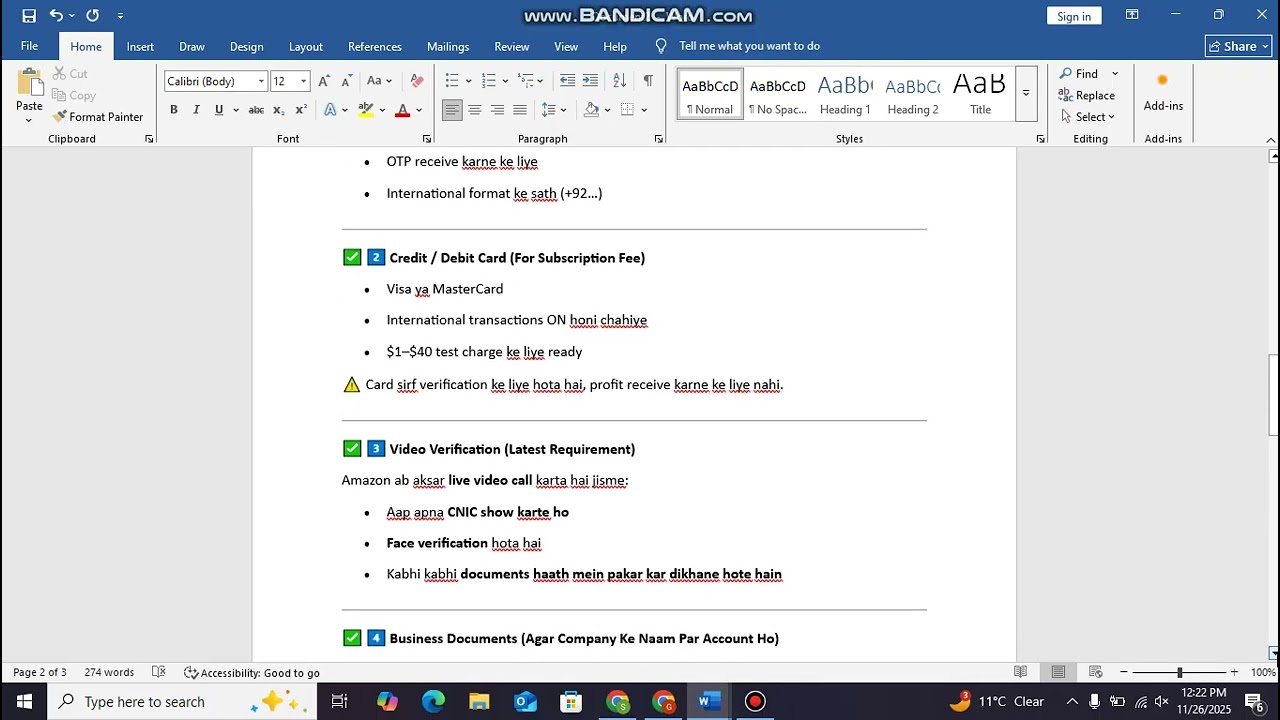1280x720 pixels.
Task: Click the Redo repeat icon
Action: pos(92,15)
